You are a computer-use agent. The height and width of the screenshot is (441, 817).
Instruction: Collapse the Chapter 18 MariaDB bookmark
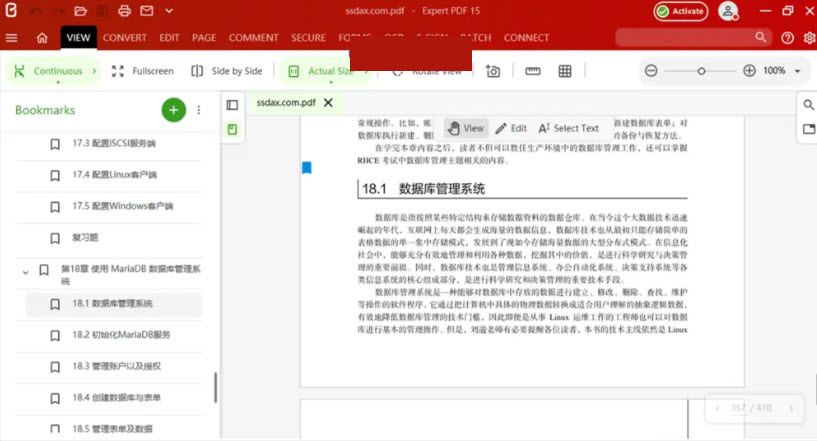tap(25, 272)
